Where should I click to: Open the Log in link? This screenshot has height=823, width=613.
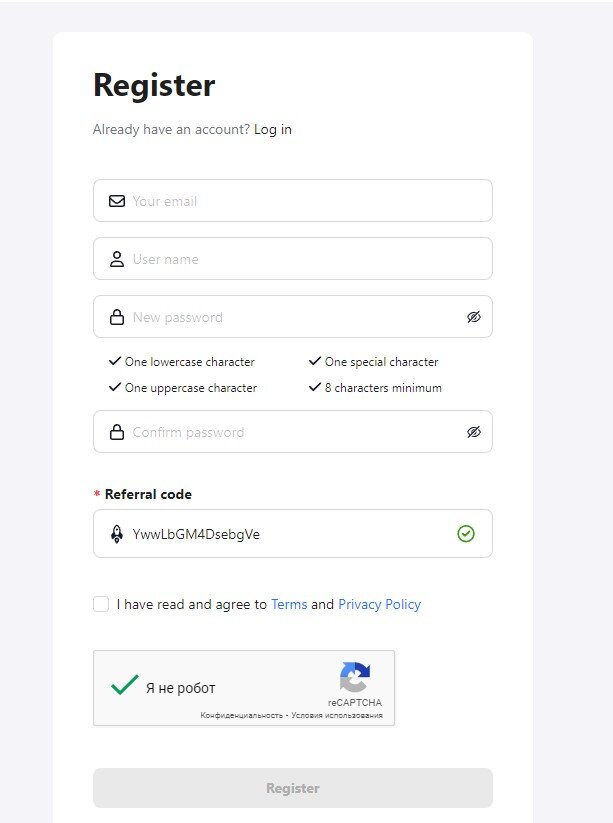tap(273, 129)
